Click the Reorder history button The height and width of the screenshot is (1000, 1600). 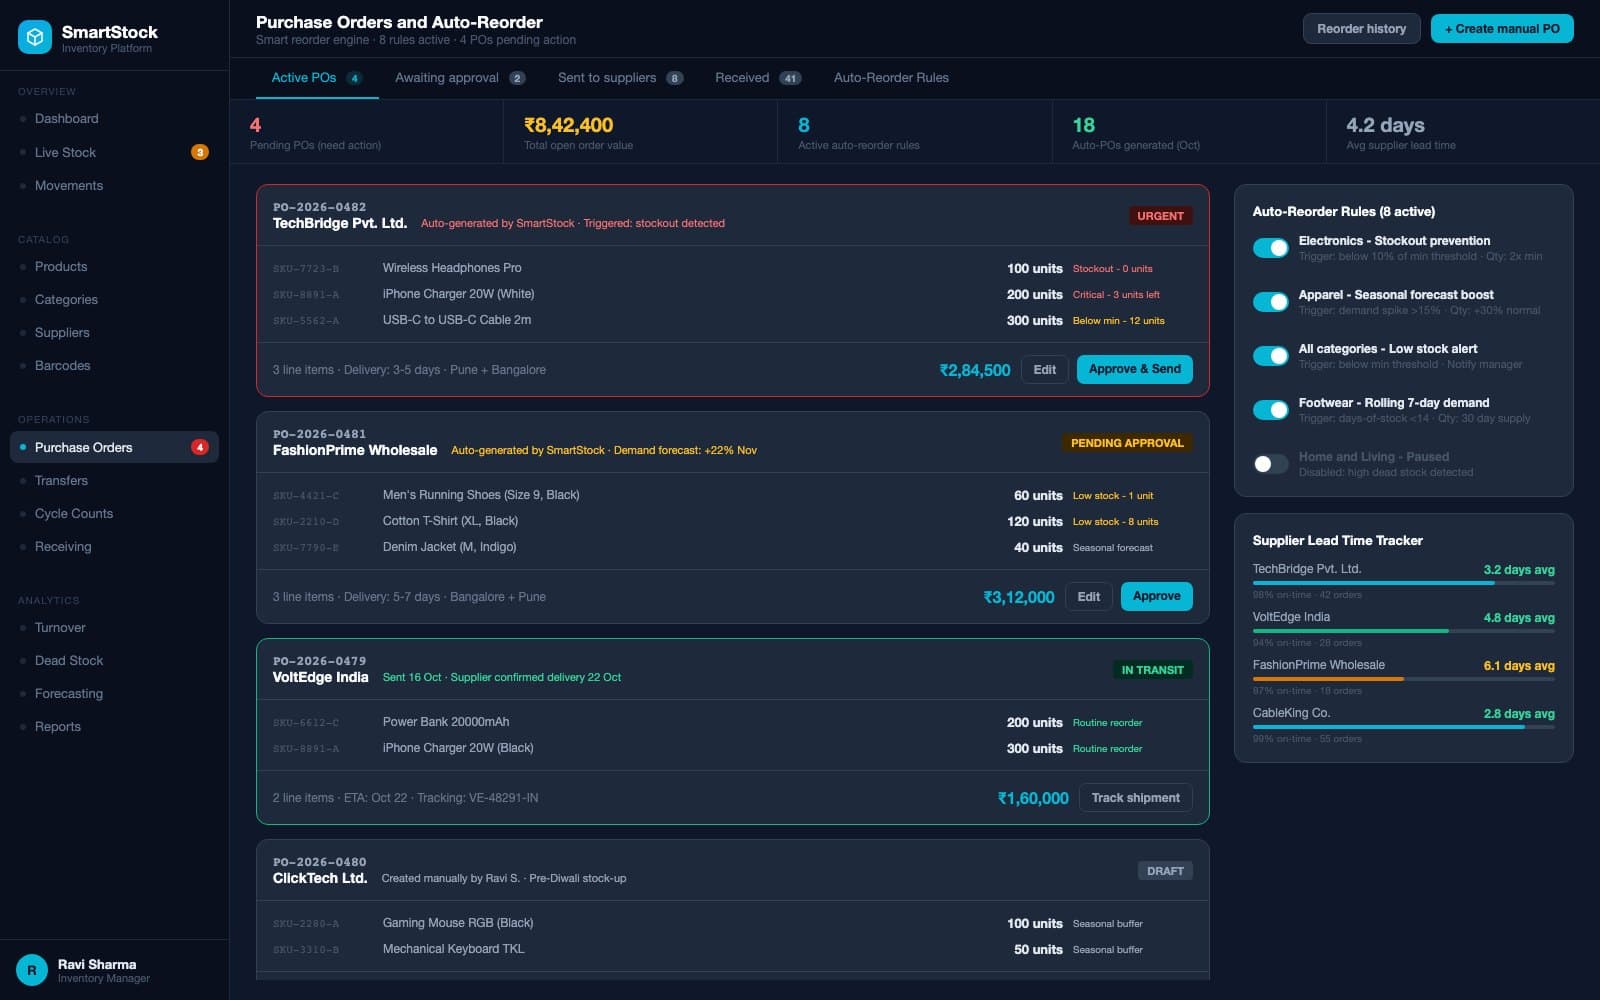[x=1361, y=29]
